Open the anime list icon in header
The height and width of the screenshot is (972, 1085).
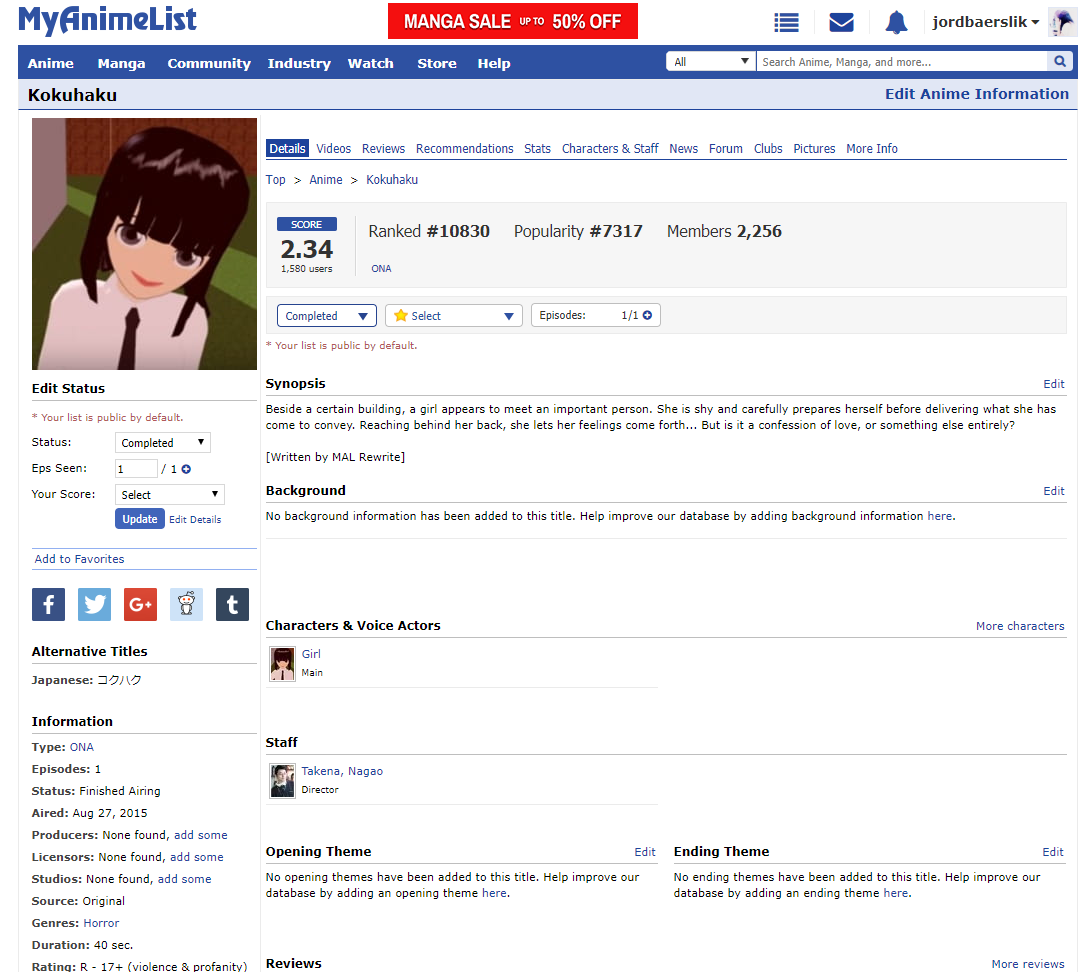[787, 22]
